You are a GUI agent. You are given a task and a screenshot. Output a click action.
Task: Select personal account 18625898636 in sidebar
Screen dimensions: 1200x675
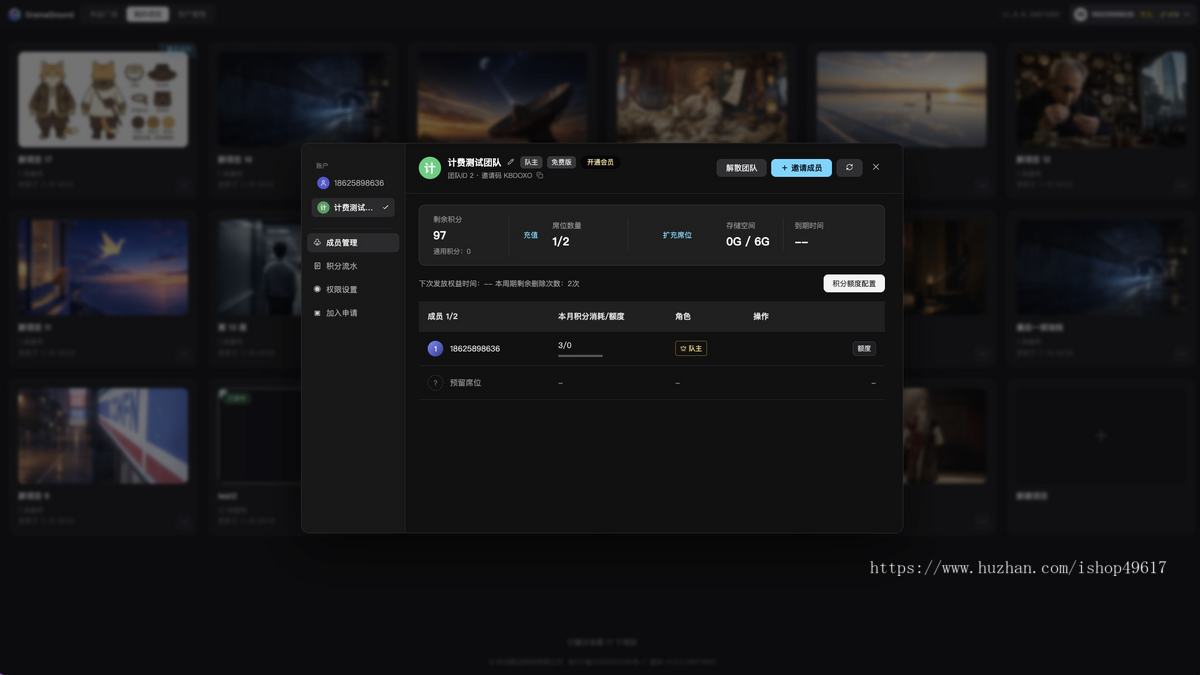click(x=353, y=183)
